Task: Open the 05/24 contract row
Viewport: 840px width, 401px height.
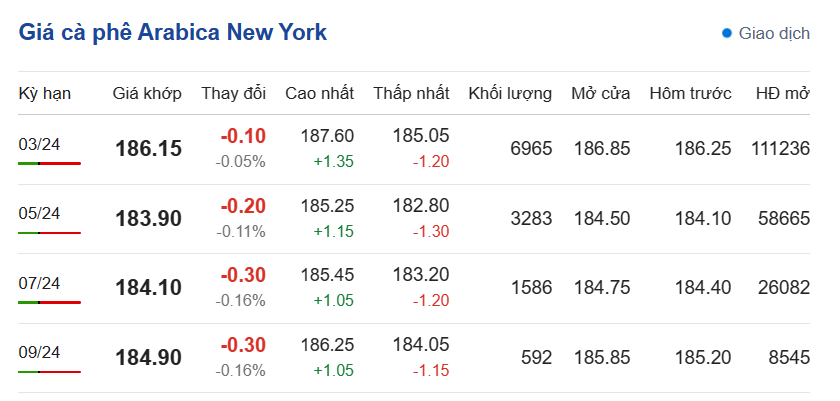Action: coord(40,213)
